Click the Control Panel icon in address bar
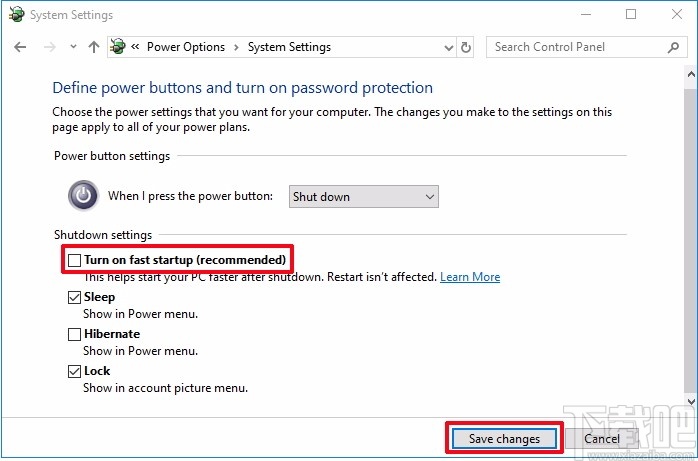This screenshot has width=698, height=461. pos(119,47)
